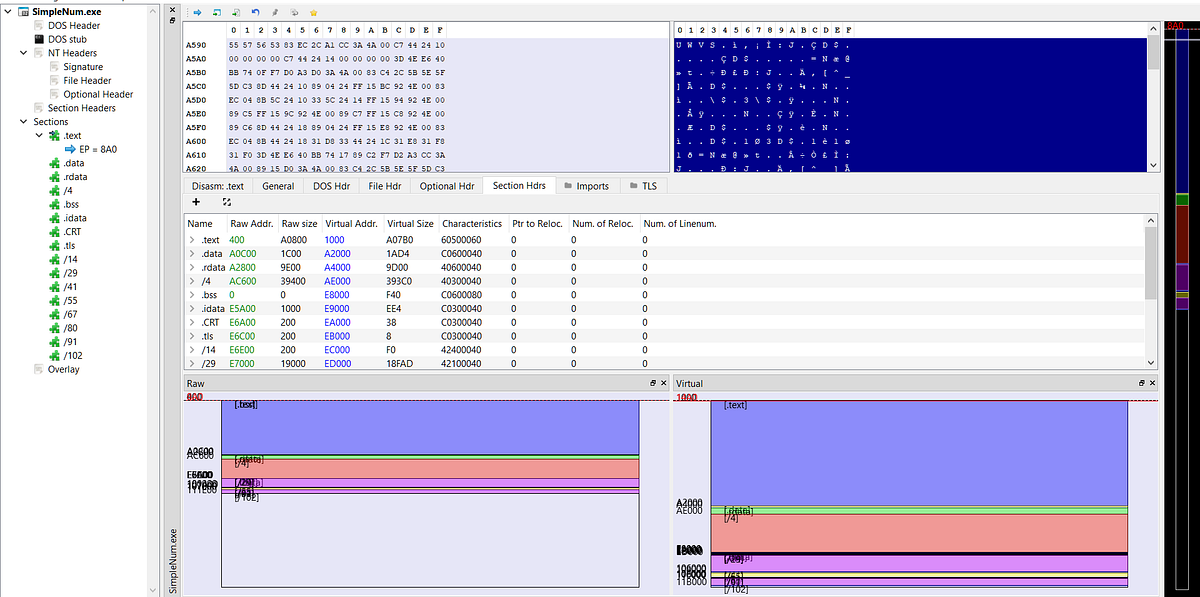Click the blue .text block in Virtual view
This screenshot has height=597, width=1200.
919,452
